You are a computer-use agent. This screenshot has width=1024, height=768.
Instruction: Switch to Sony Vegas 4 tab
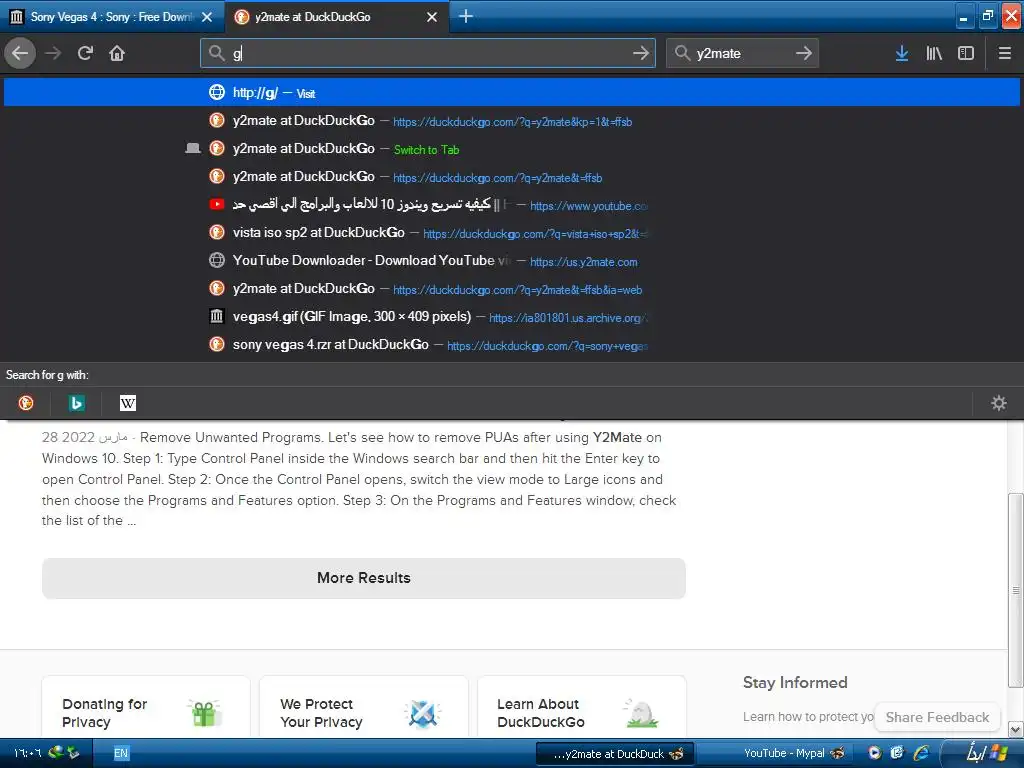coord(111,17)
